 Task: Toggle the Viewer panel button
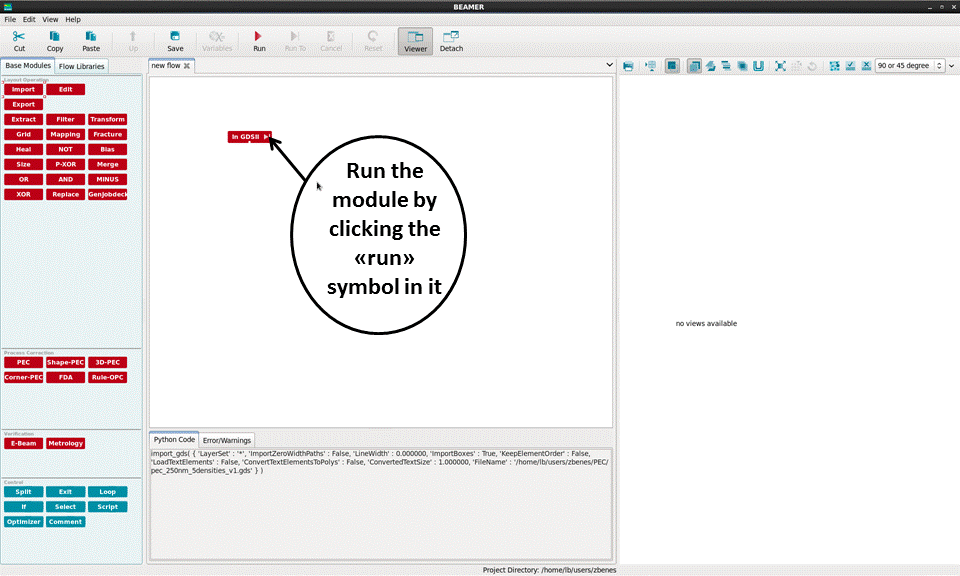click(415, 41)
